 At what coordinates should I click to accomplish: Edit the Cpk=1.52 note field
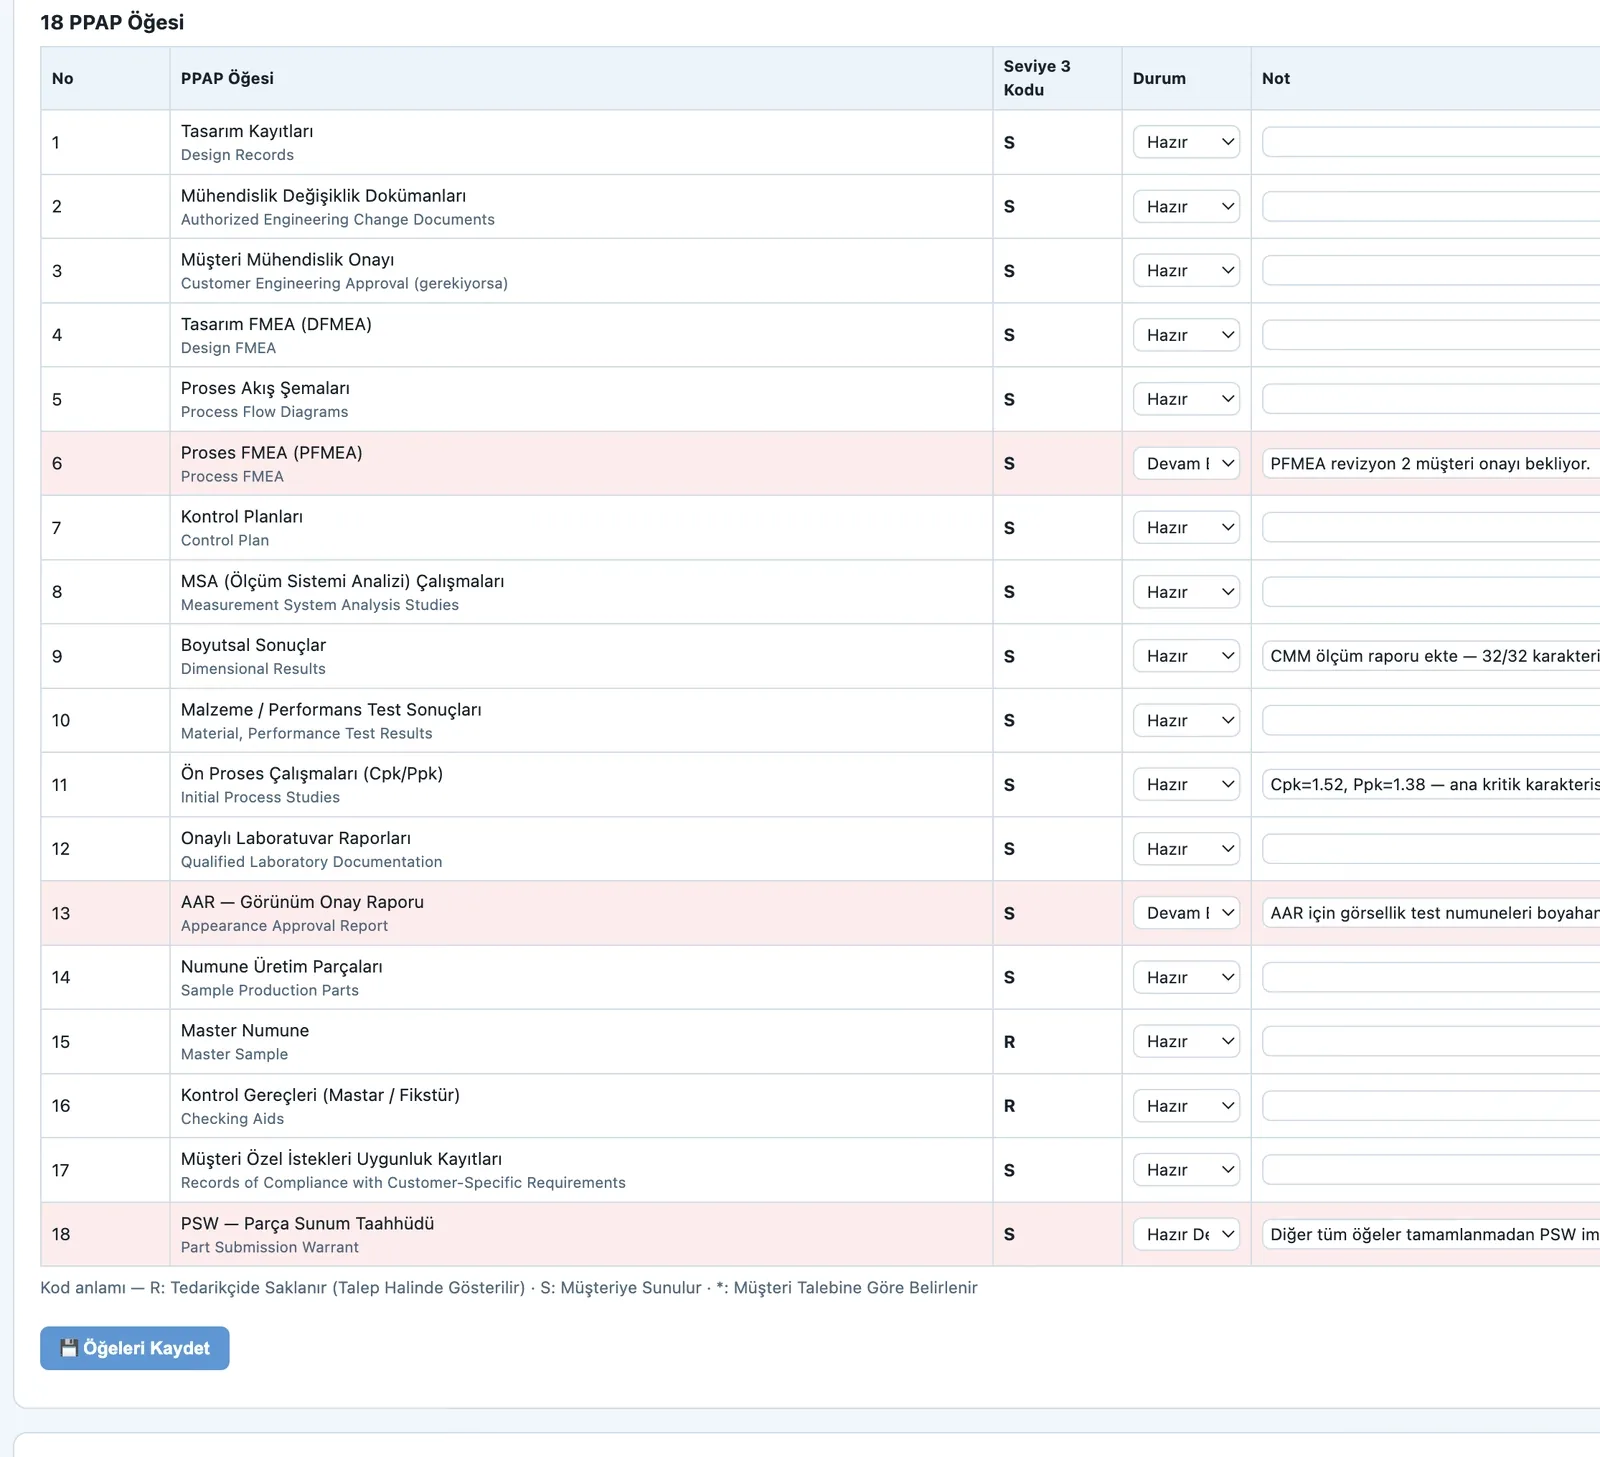tap(1431, 784)
